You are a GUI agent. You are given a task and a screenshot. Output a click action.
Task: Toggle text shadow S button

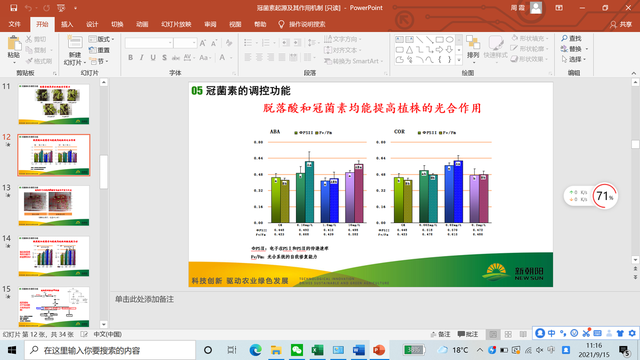click(164, 58)
